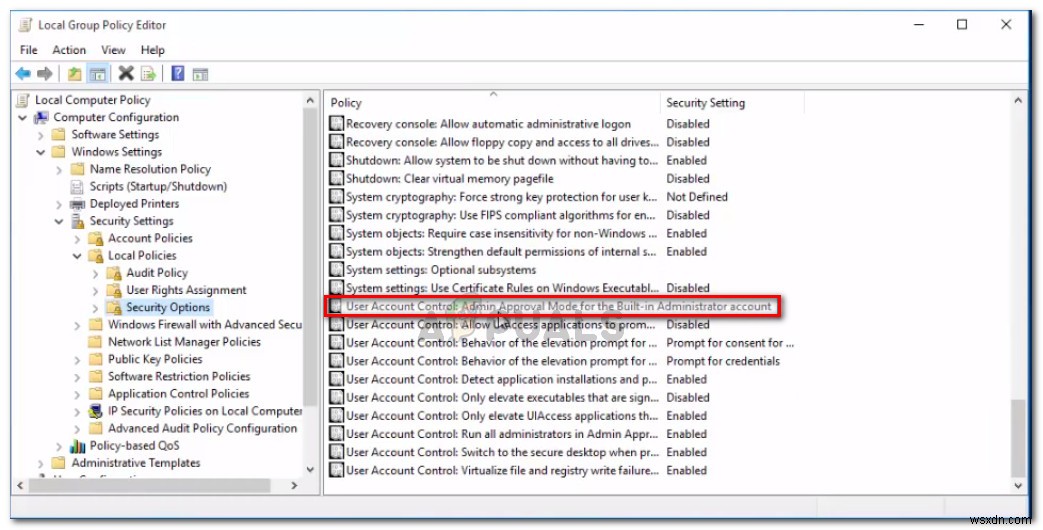This screenshot has width=1043, height=530.
Task: Click policy list scroll down arrow
Action: (x=1018, y=486)
